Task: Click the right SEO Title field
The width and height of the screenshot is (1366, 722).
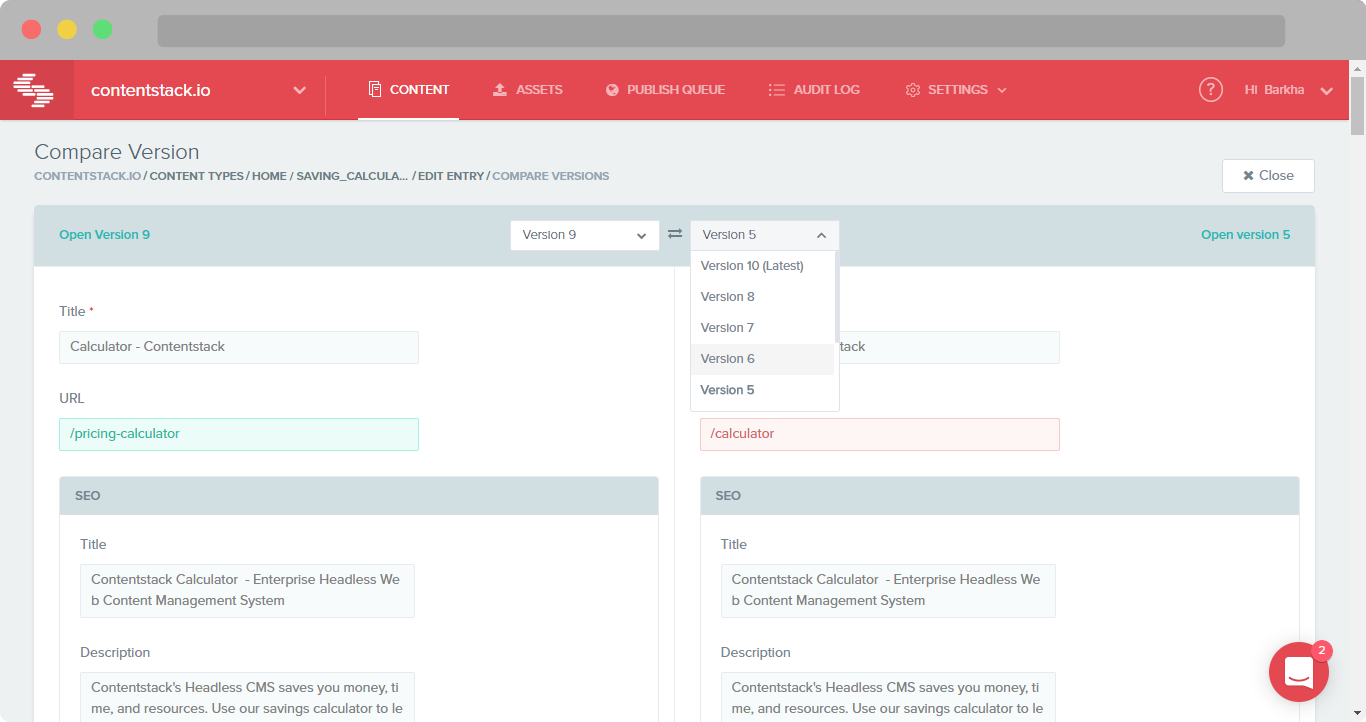Action: [x=888, y=590]
